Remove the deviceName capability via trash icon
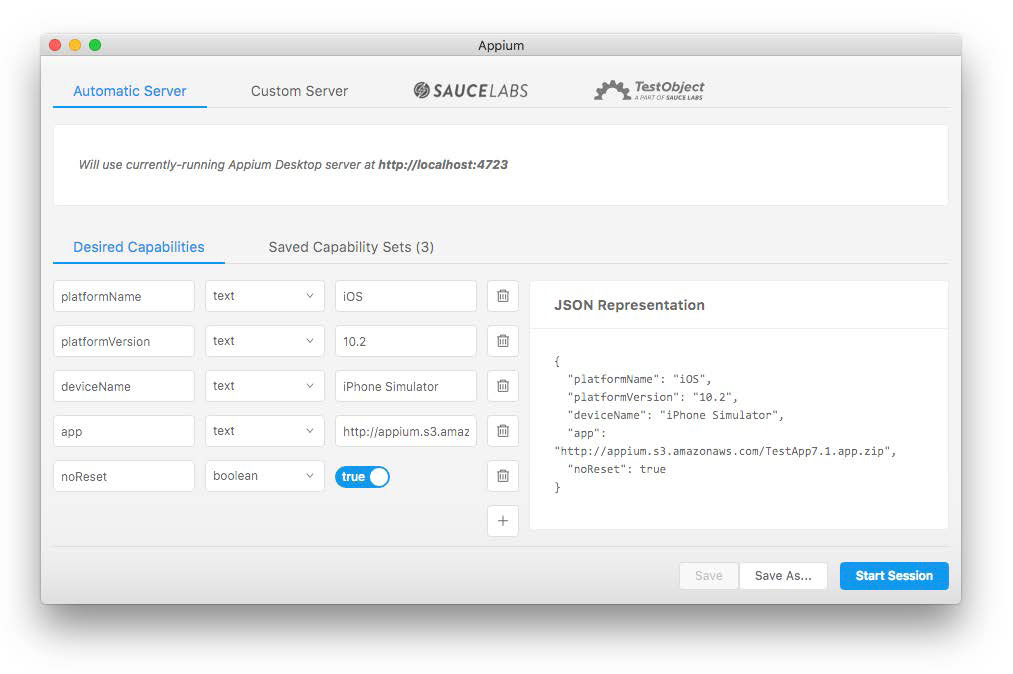Screen dimensions: 1013x674 (x=502, y=386)
